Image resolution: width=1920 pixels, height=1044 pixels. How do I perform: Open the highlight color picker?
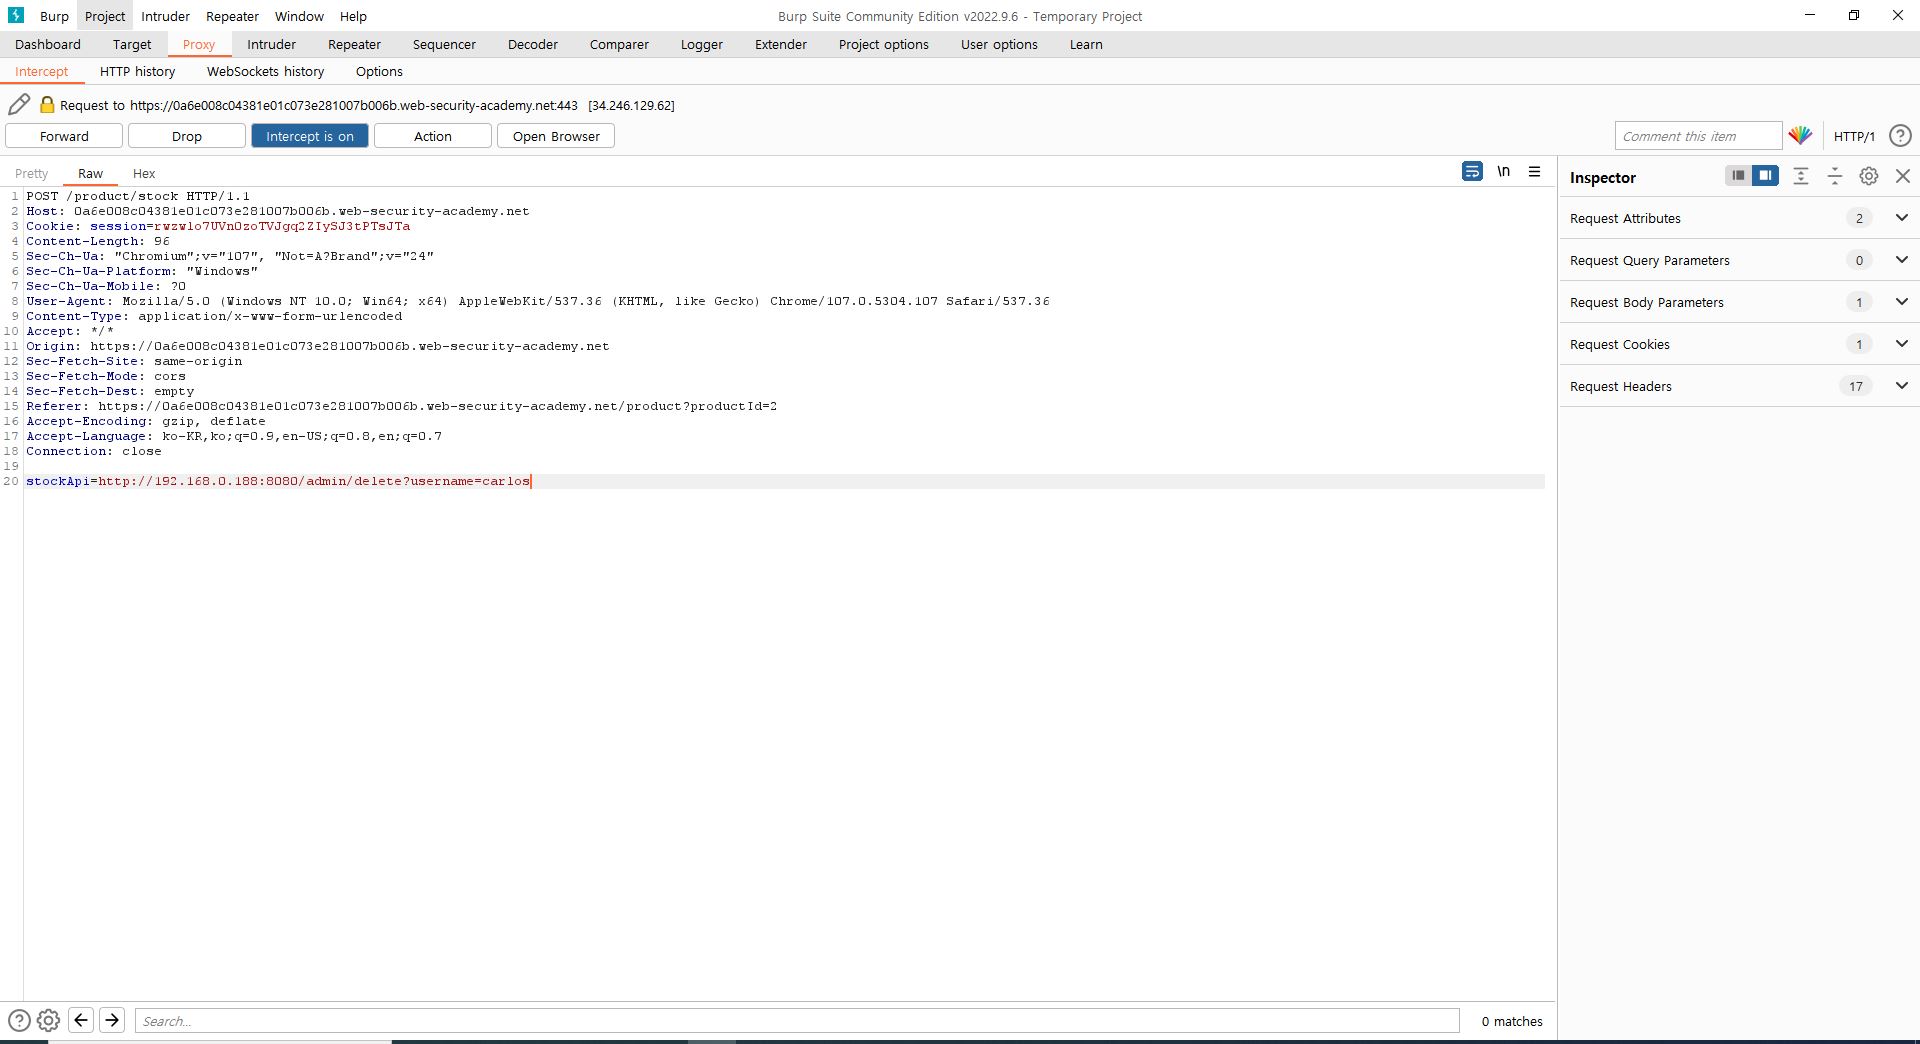(x=1800, y=135)
